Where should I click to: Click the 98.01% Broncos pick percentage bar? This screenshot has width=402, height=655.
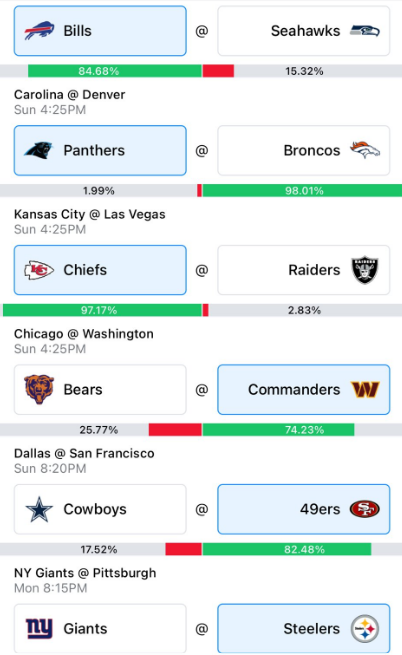tap(302, 190)
